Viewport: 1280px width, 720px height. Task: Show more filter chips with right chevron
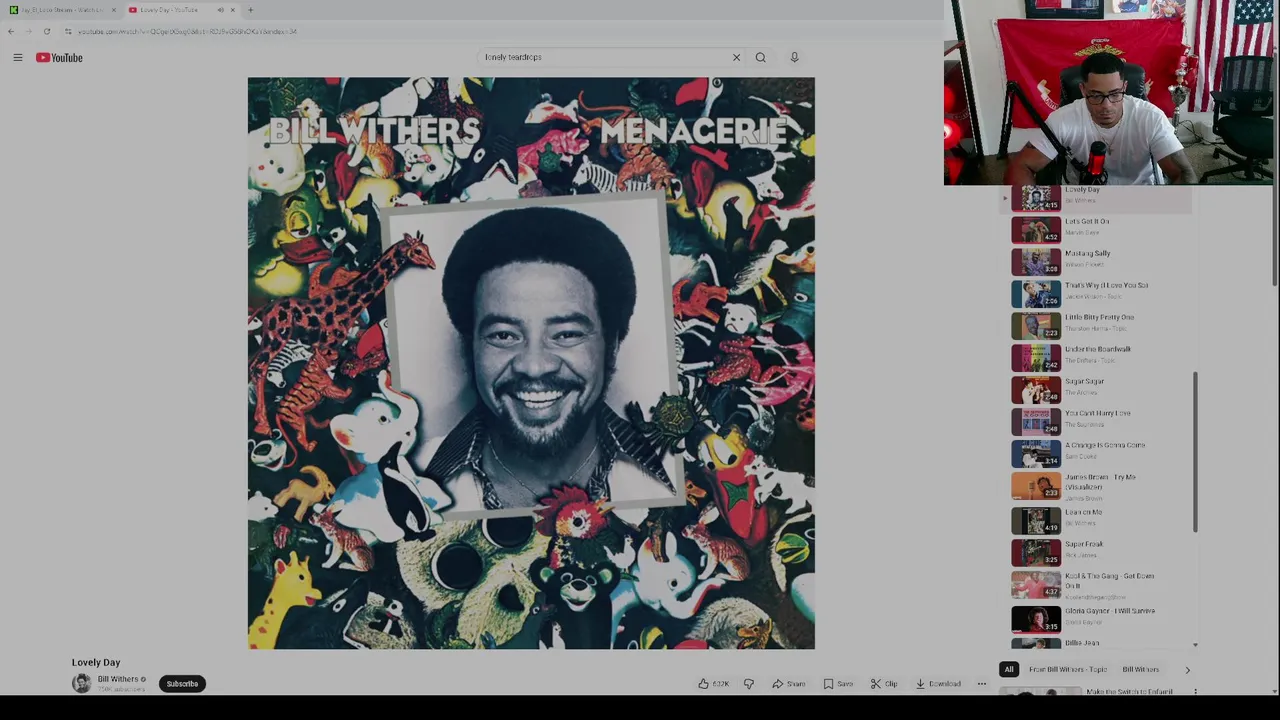tap(1187, 670)
